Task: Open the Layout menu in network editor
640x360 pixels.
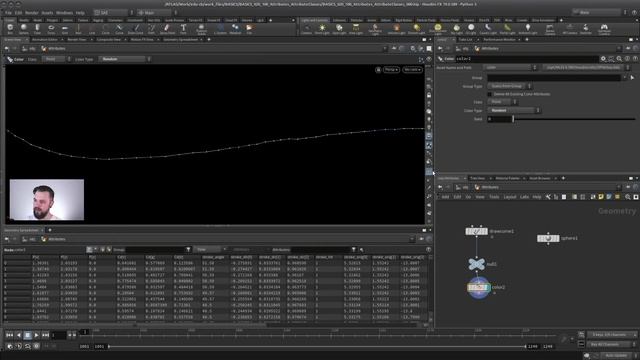Action: (509, 197)
